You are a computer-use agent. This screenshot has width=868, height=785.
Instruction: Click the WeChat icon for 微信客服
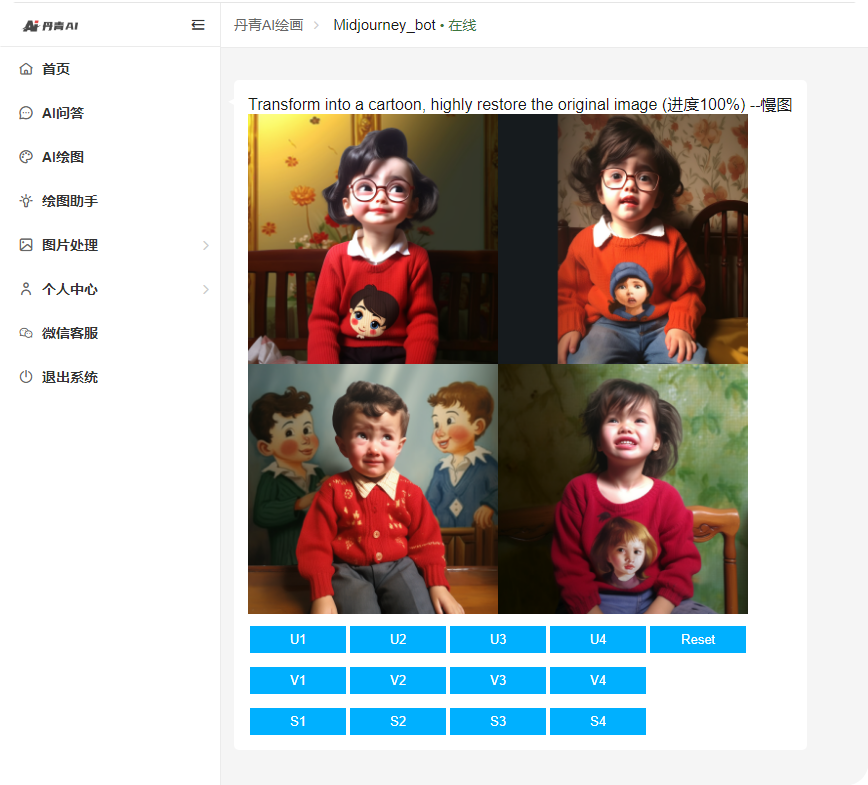[26, 333]
